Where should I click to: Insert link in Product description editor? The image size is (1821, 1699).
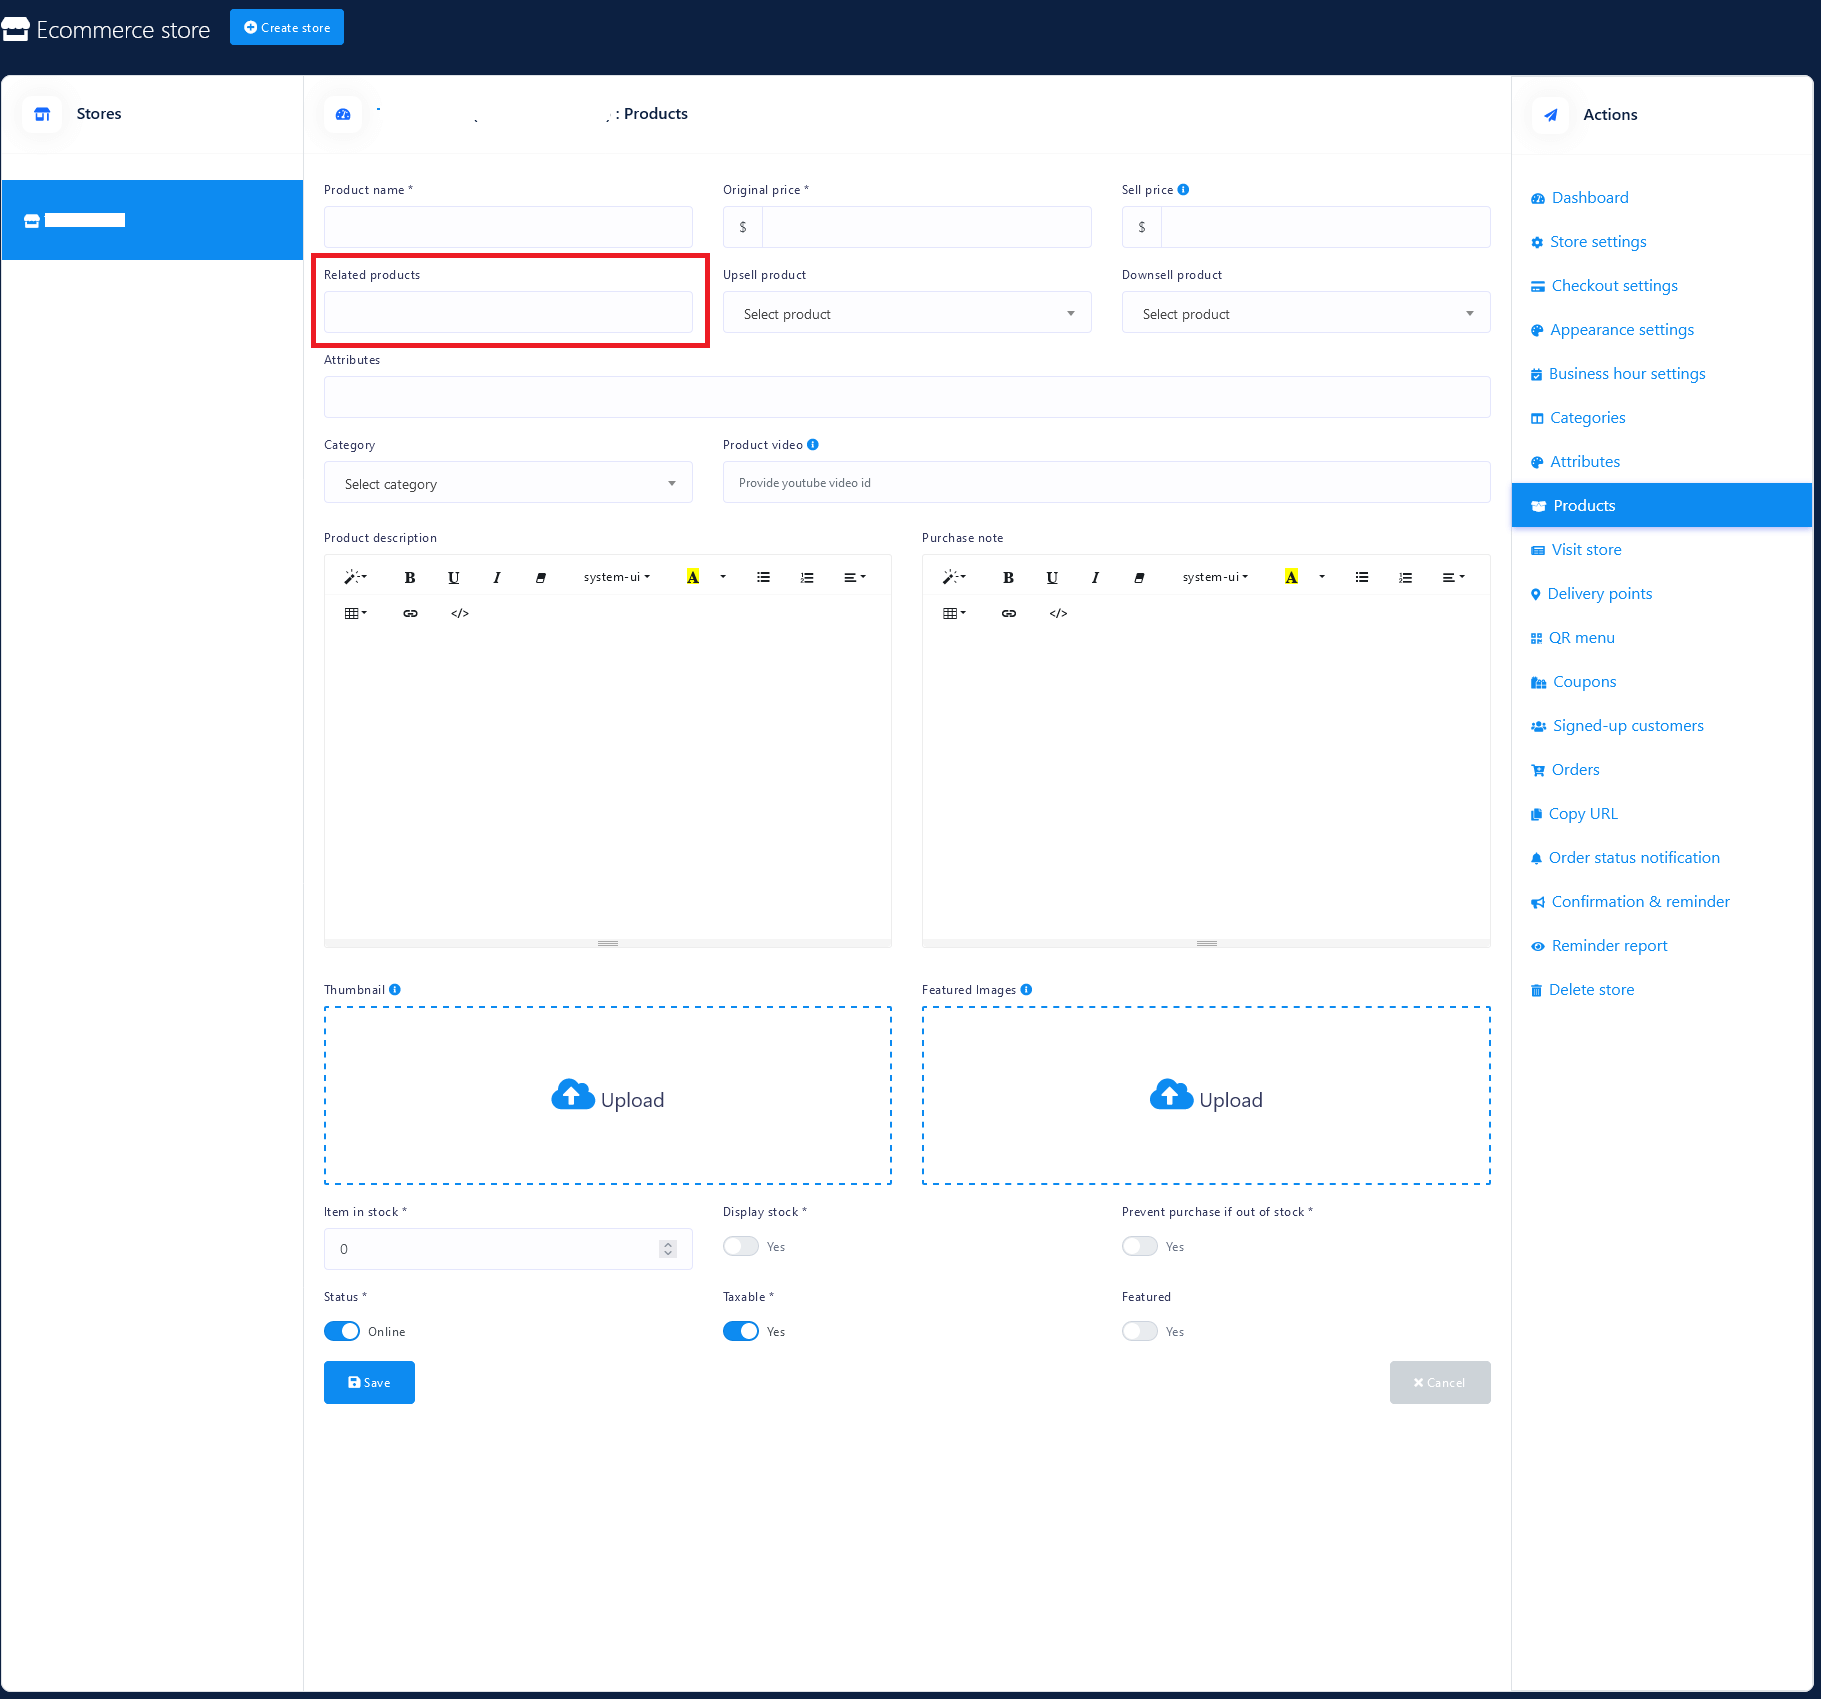[410, 613]
